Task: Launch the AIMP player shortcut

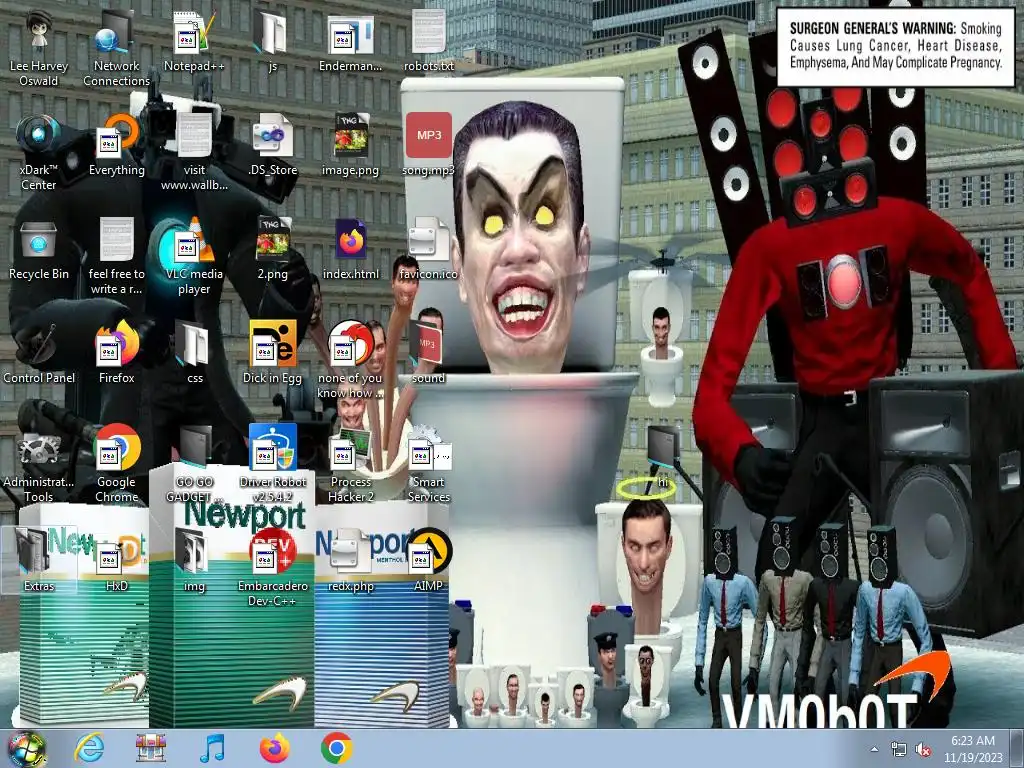Action: [x=428, y=562]
